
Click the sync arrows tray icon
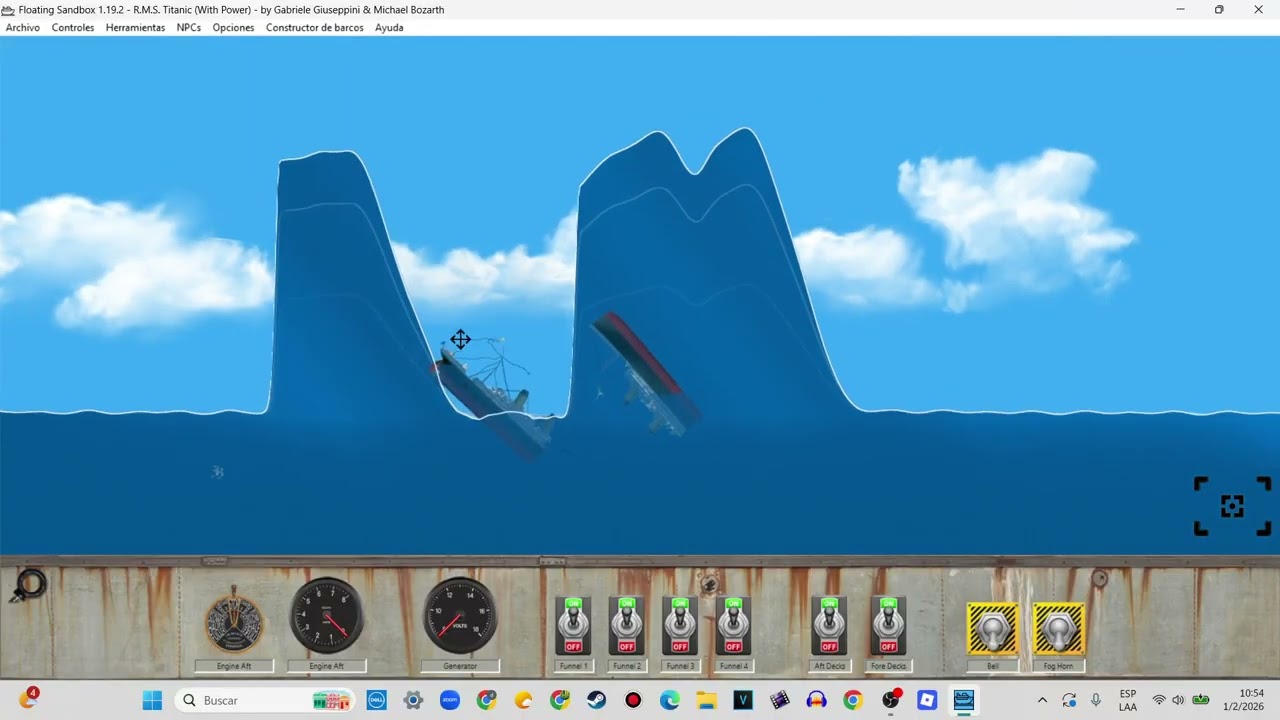[1069, 700]
